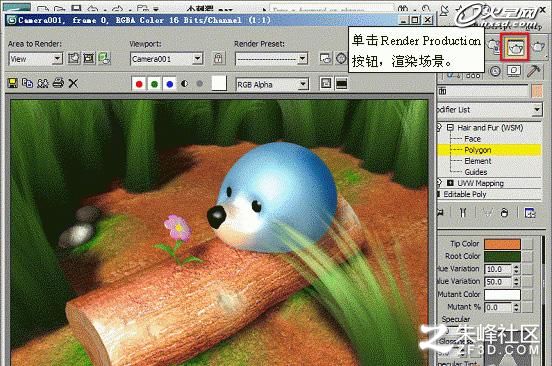Click the green Render Setup icon beside Auto Region
Image resolution: width=552 pixels, height=366 pixels.
(104, 58)
